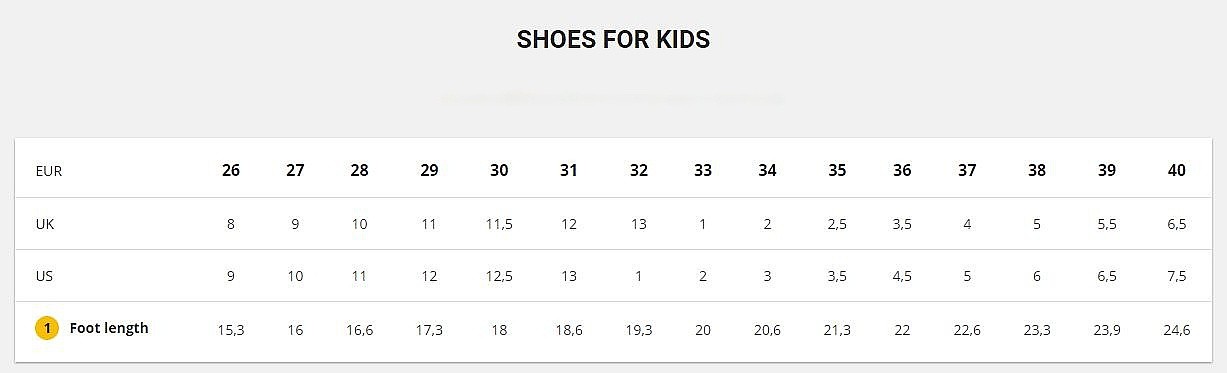Click foot length value 19,3

coord(639,329)
